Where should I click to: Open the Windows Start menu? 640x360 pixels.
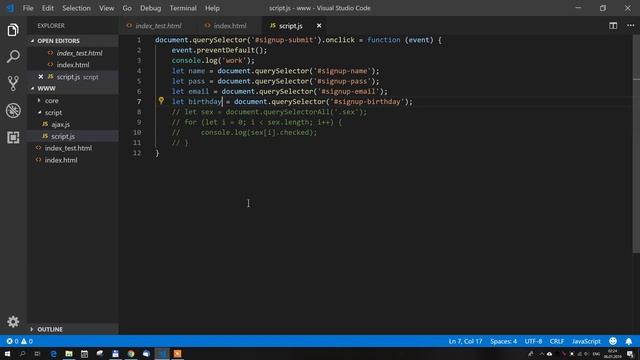(x=7, y=353)
